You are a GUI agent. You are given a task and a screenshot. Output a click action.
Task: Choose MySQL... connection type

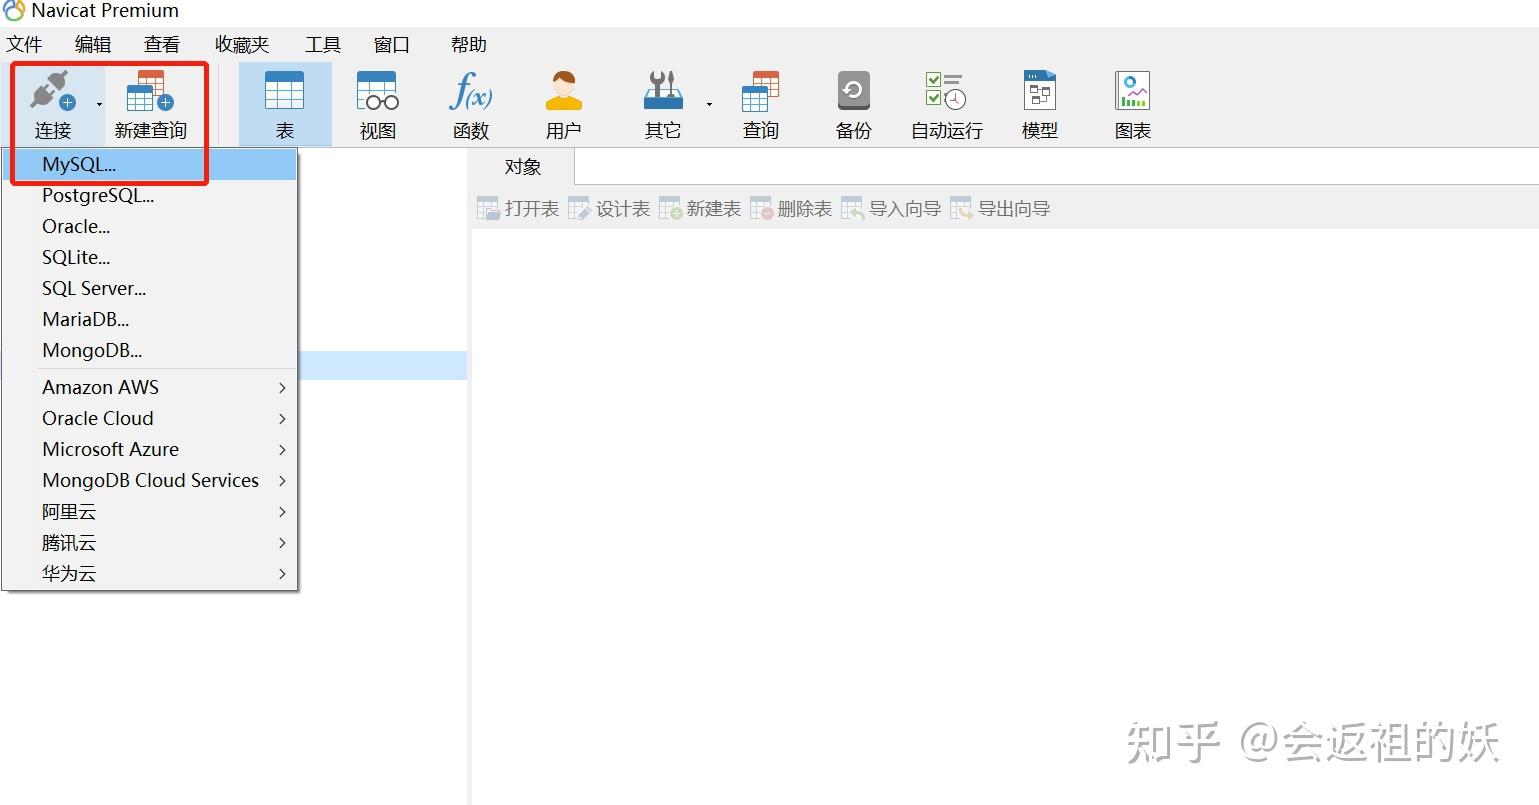pyautogui.click(x=150, y=165)
